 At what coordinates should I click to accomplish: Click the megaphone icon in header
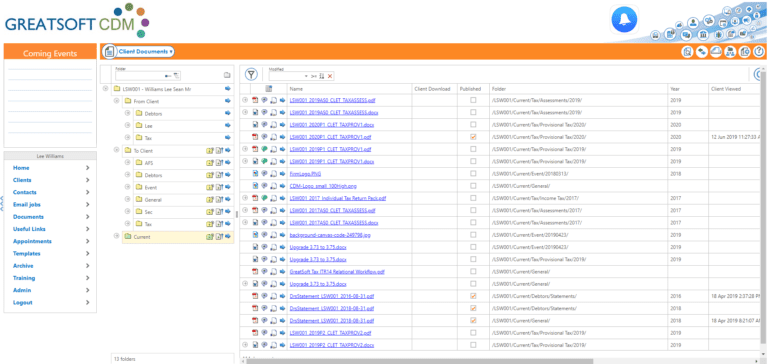pos(746,21)
